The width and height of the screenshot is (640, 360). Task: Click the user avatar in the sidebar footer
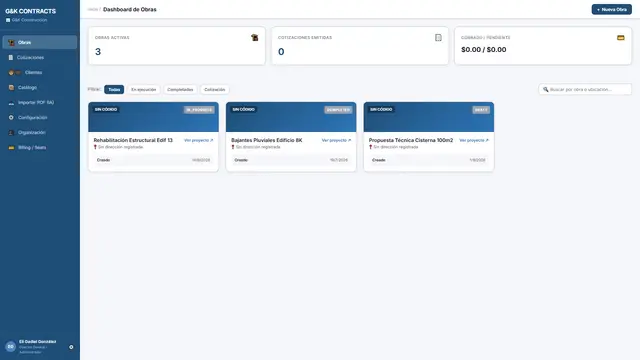pyautogui.click(x=11, y=347)
